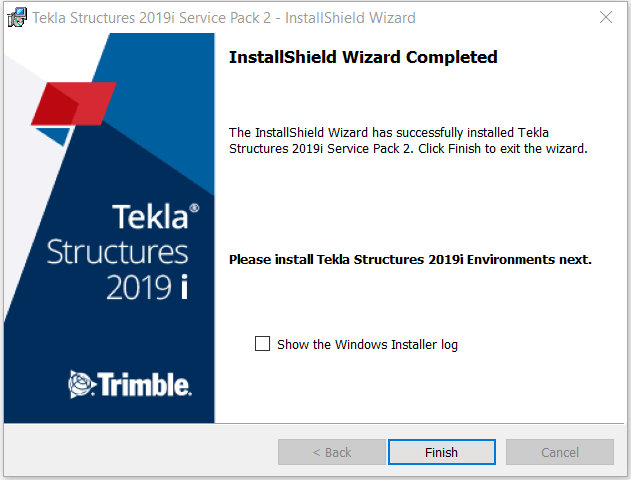Click the installer icon in title bar
This screenshot has height=480, width=631.
click(x=17, y=17)
